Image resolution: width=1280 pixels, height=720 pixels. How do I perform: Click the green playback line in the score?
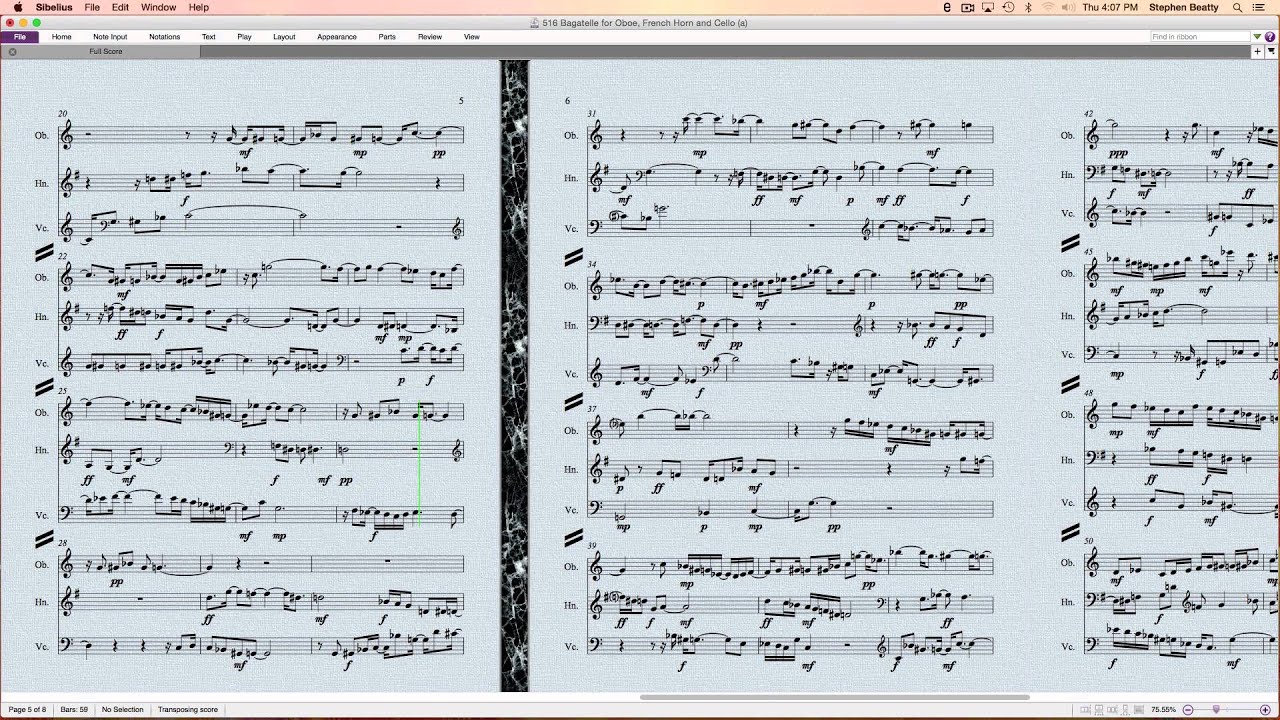click(419, 464)
